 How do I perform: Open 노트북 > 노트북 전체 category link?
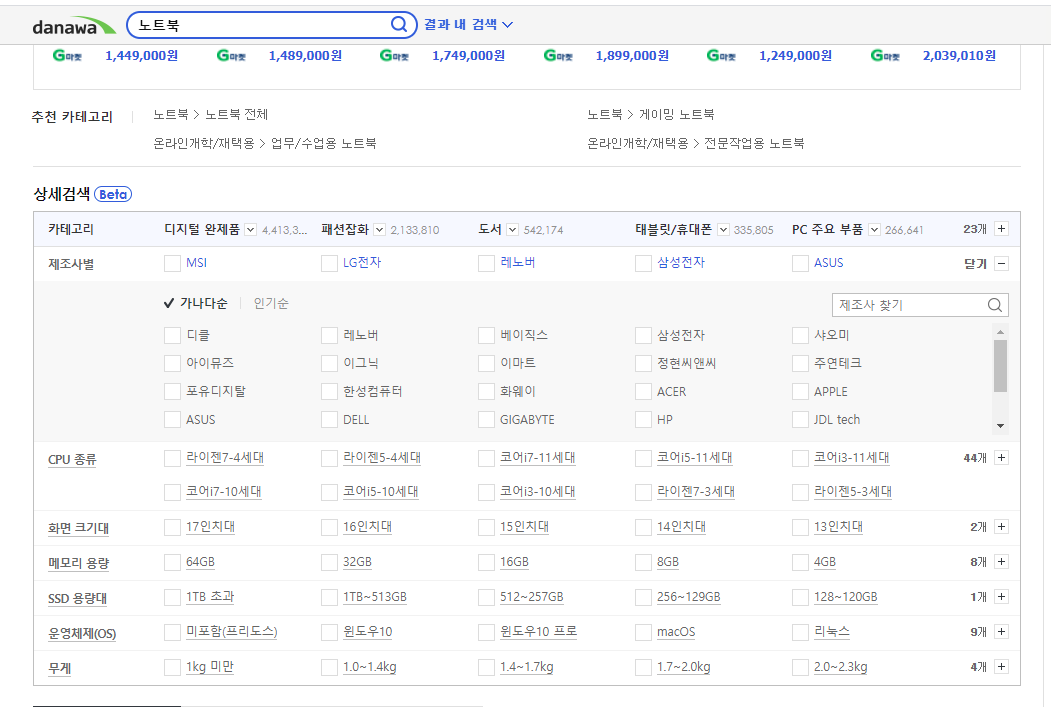(x=210, y=115)
